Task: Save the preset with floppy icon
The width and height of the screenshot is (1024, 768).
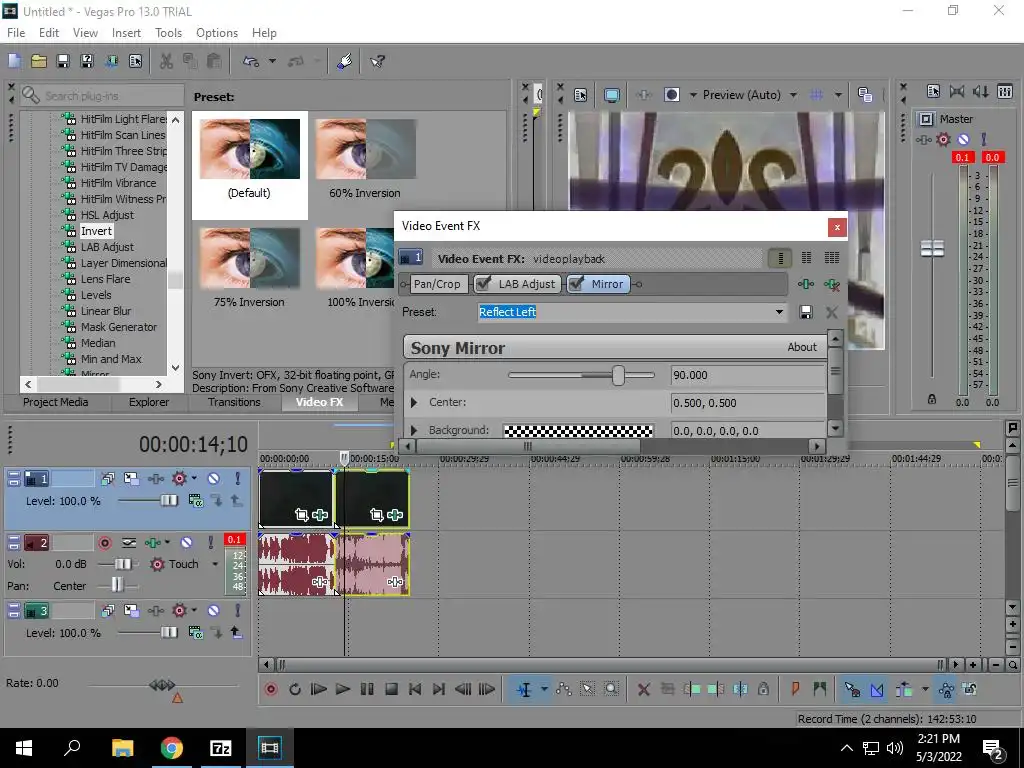Action: (x=806, y=312)
